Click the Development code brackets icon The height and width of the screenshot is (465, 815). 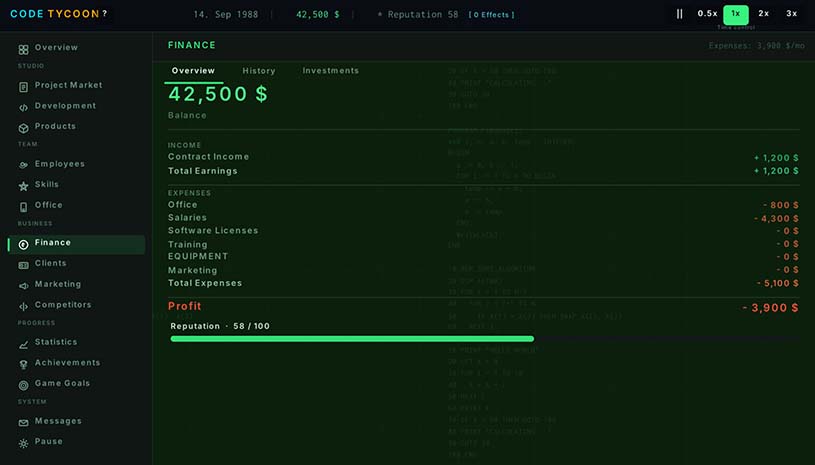pyautogui.click(x=23, y=108)
